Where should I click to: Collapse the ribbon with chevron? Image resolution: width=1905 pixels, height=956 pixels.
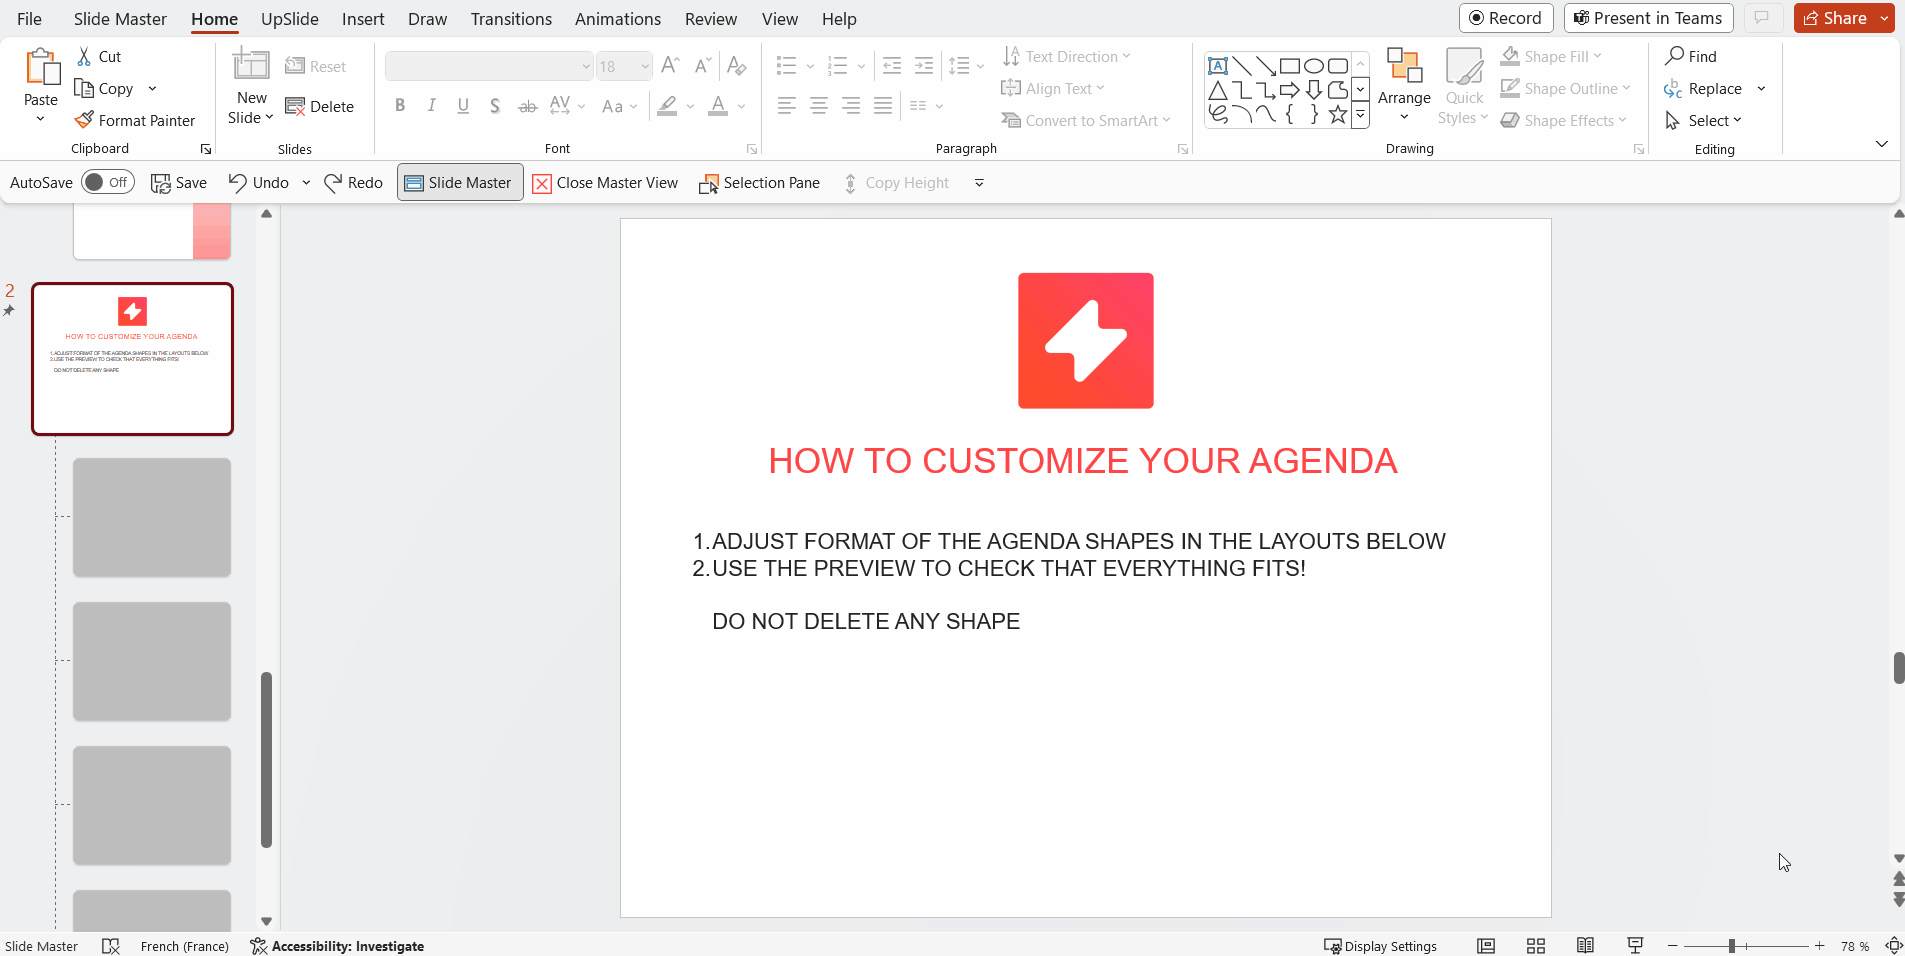(1882, 144)
